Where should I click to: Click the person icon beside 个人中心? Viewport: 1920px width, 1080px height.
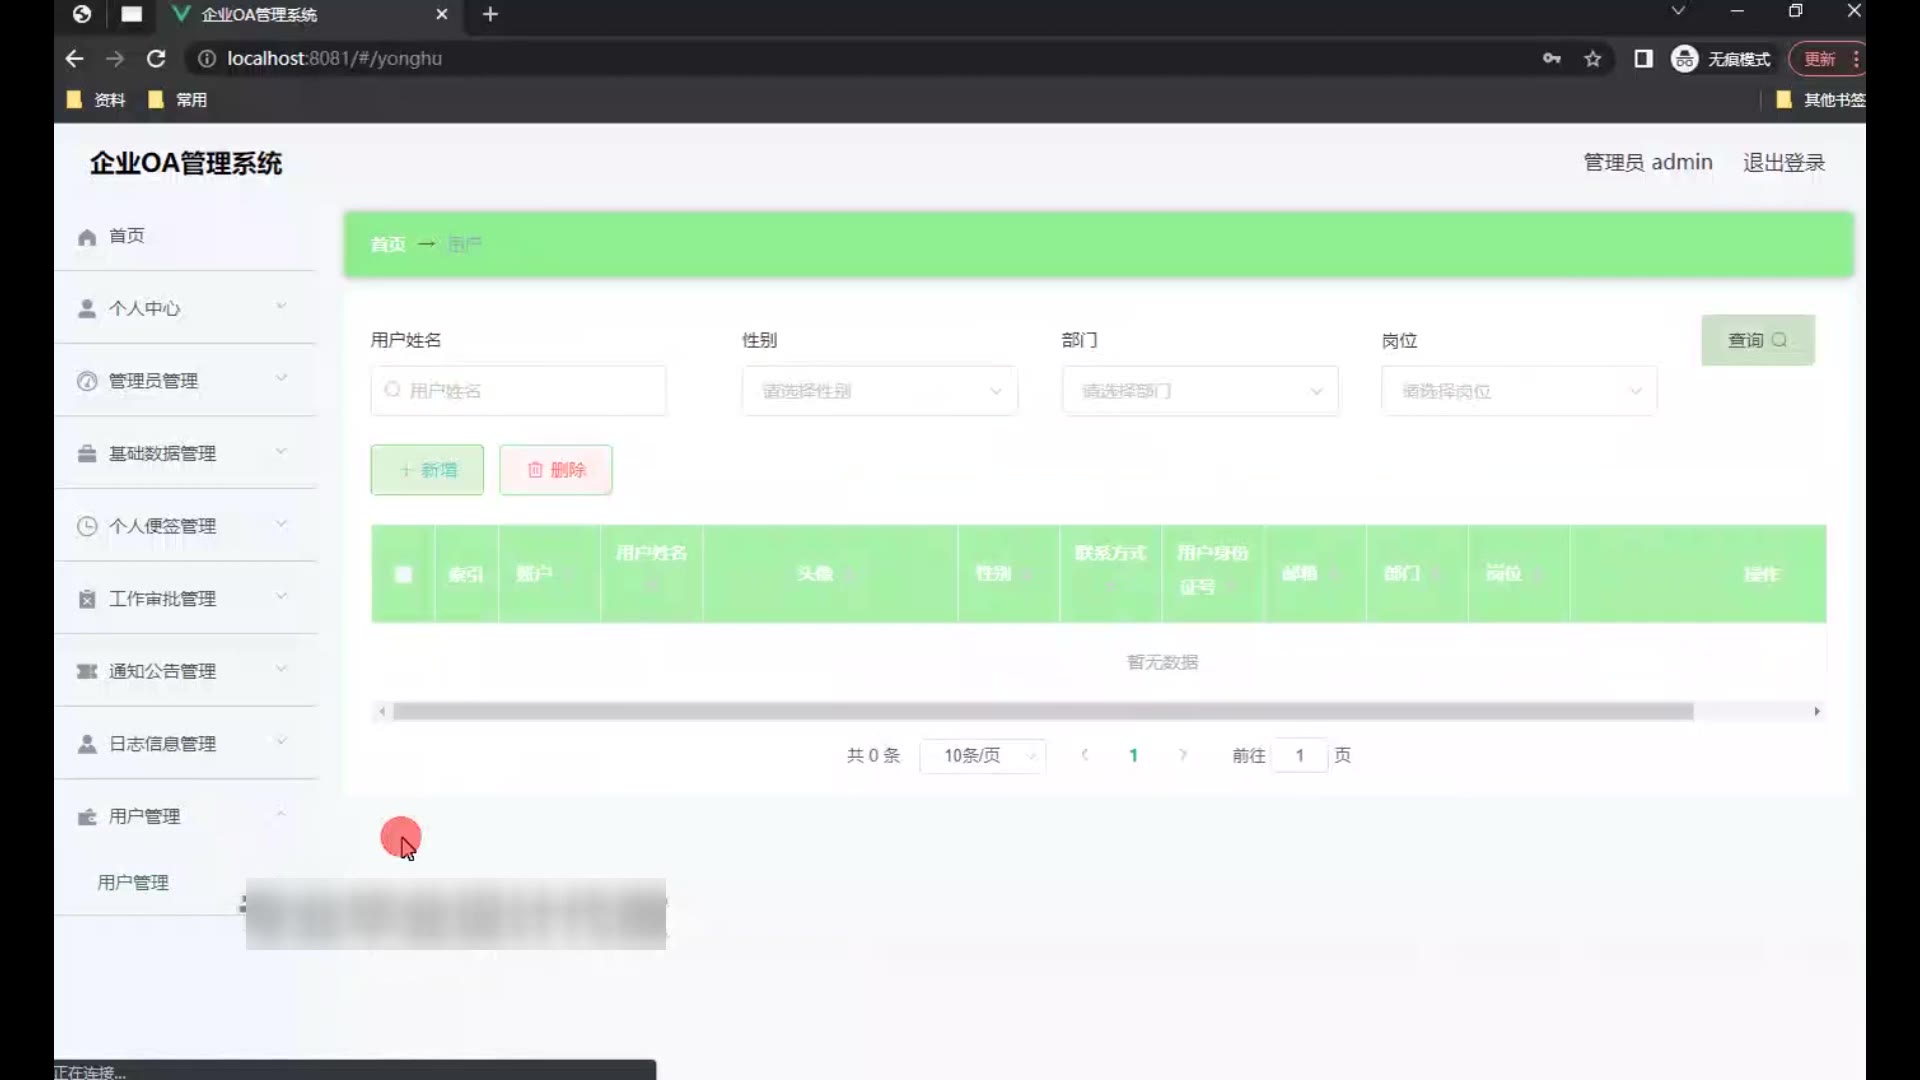pyautogui.click(x=87, y=309)
